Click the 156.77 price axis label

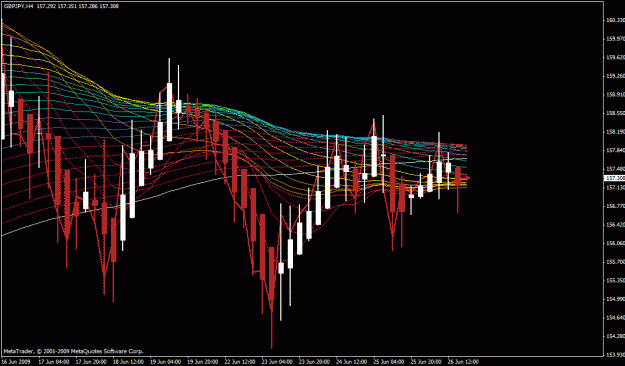[x=616, y=206]
